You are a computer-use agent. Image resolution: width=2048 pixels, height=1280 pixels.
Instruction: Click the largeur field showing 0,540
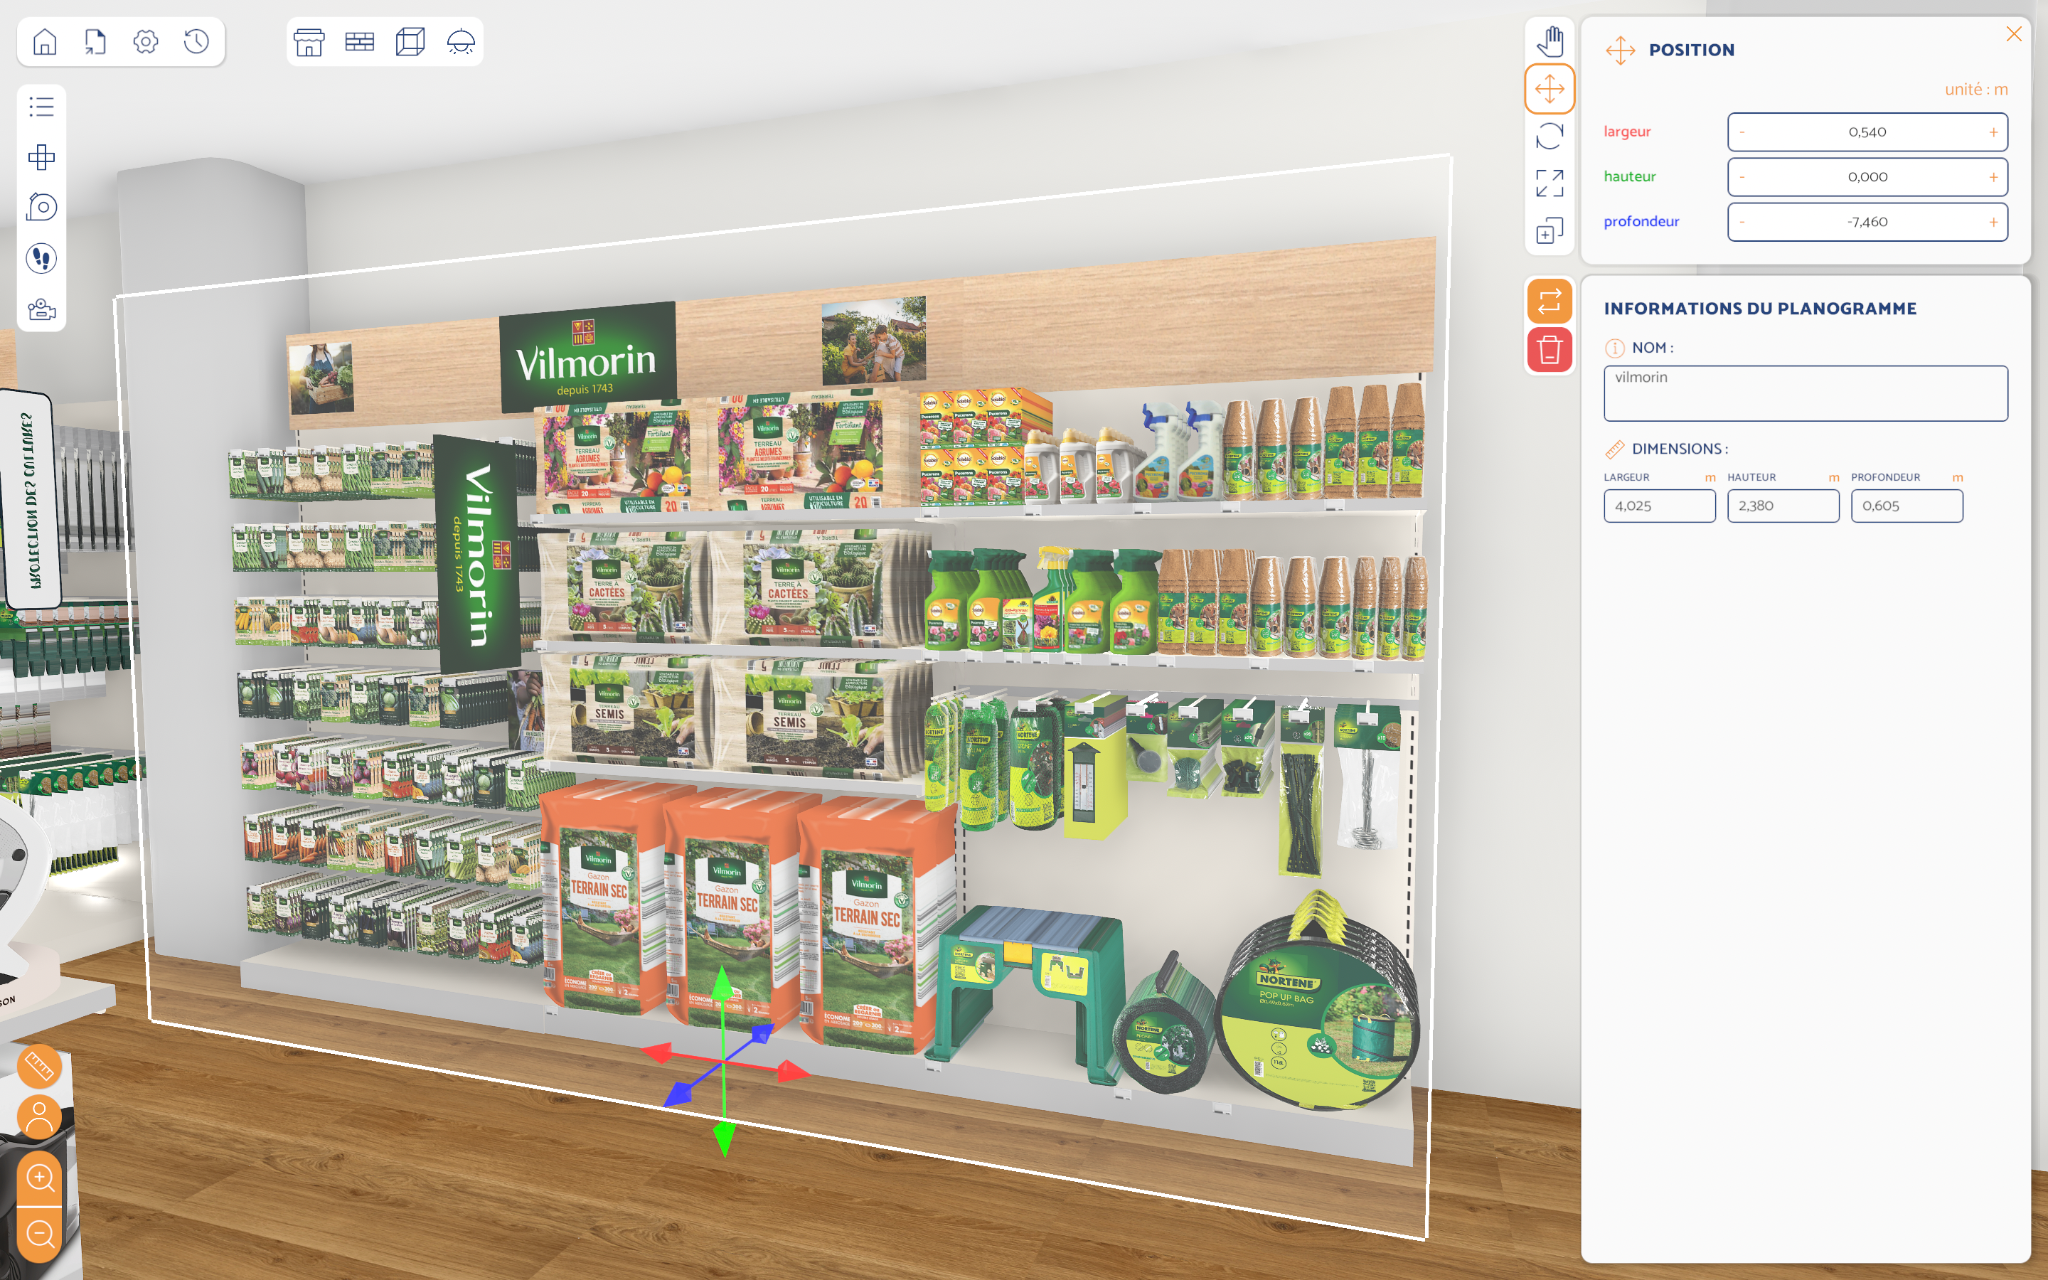1867,132
